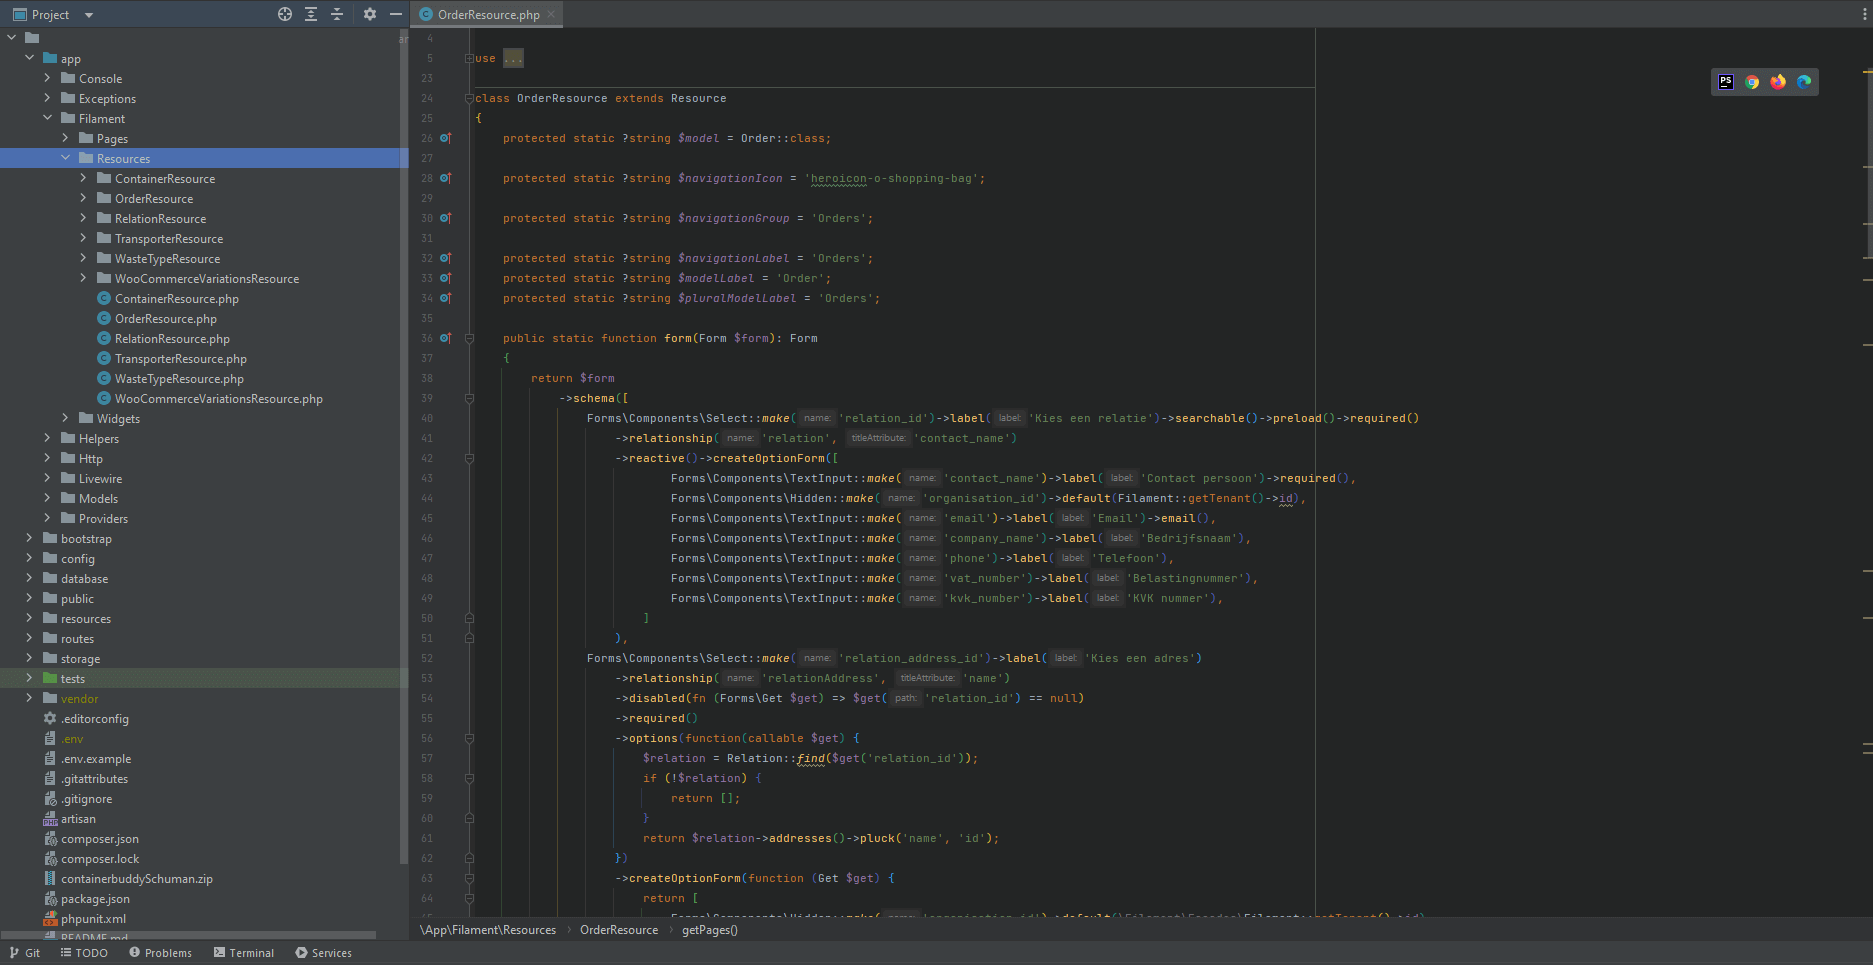Viewport: 1873px width, 965px height.
Task: Click the Expand All icon in Project toolbar
Action: [311, 14]
